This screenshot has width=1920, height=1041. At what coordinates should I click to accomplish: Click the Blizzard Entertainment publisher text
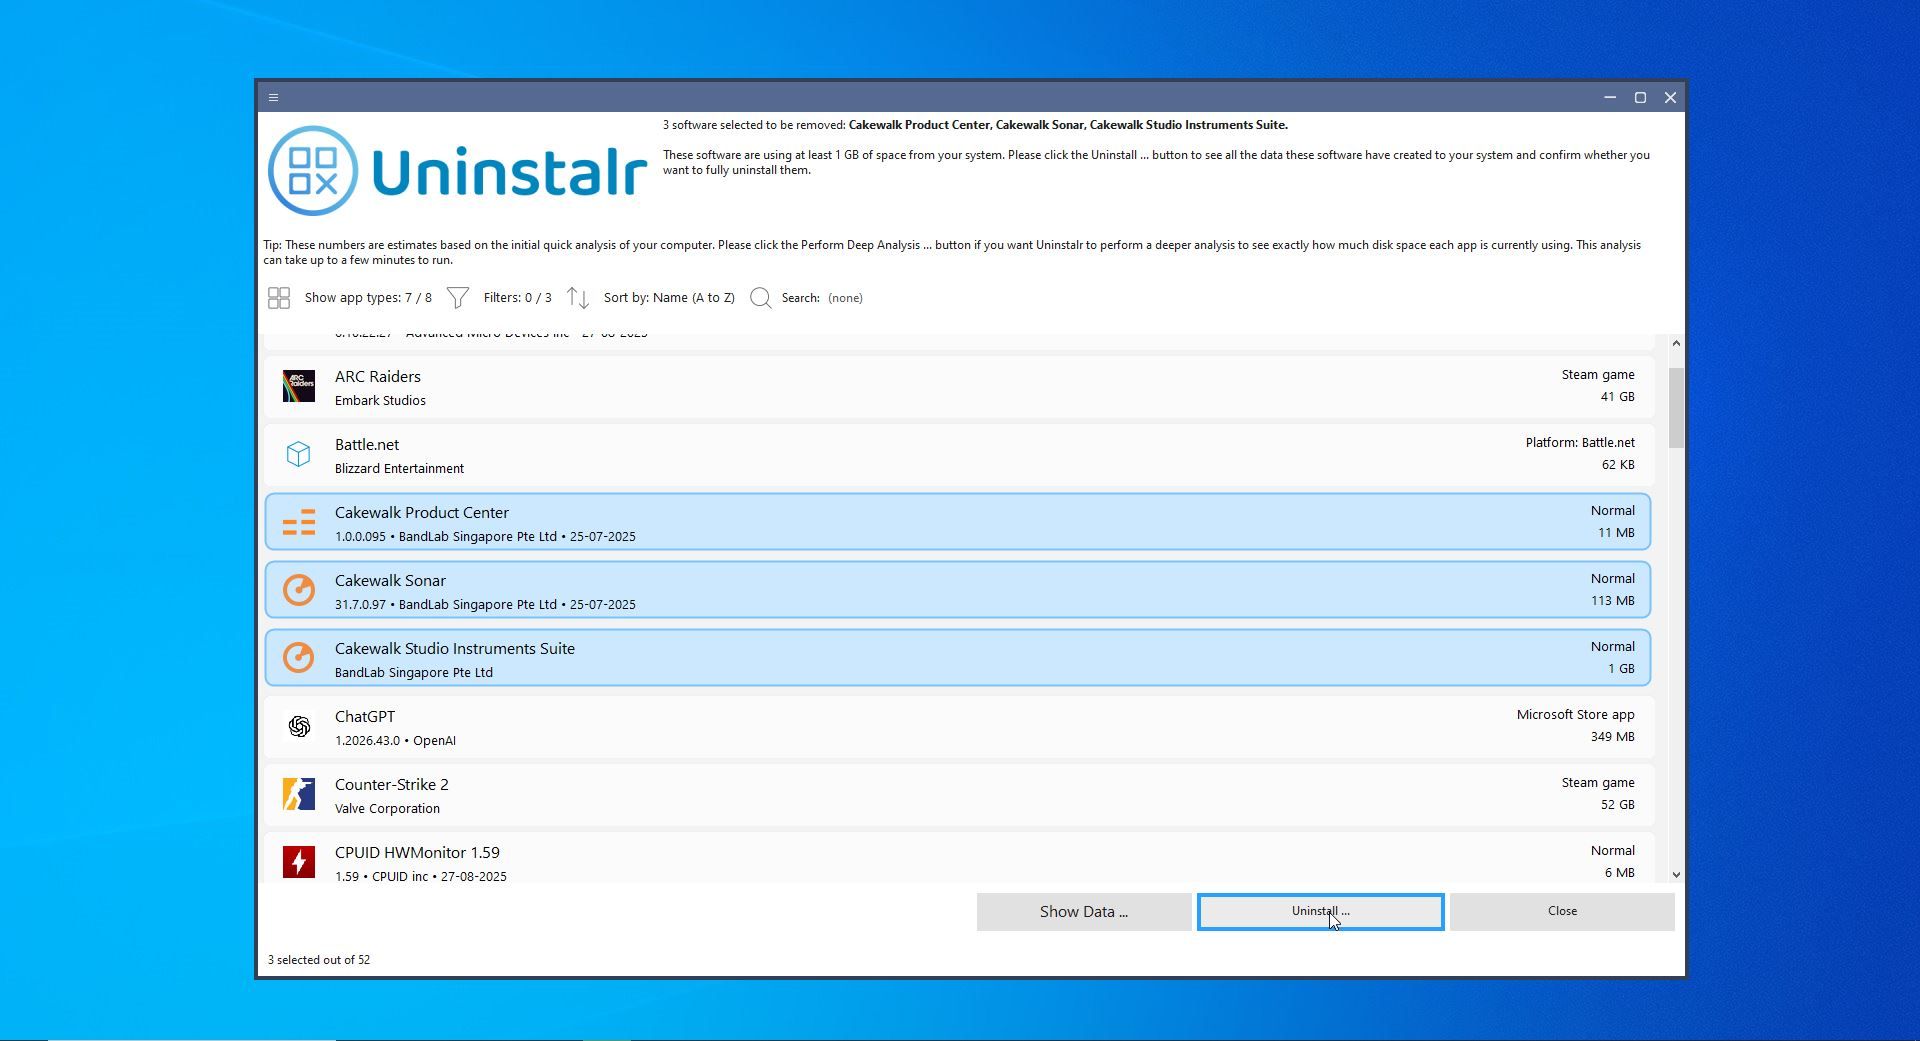[399, 469]
